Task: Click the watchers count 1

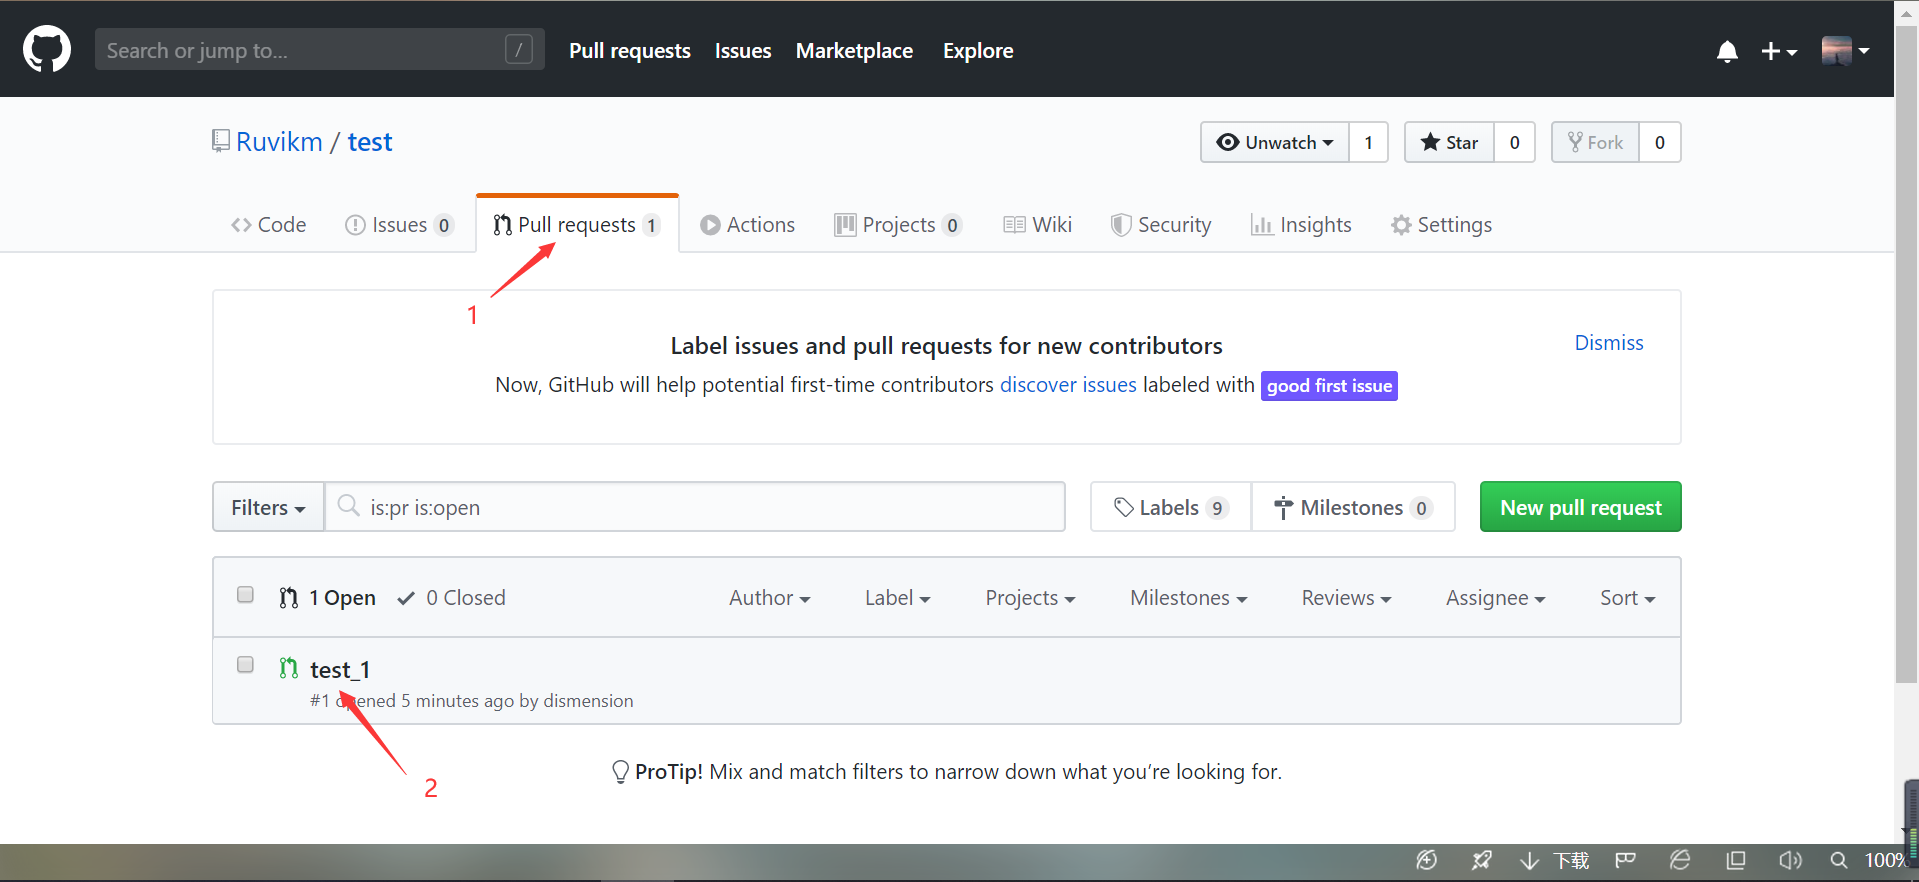Action: (x=1368, y=142)
